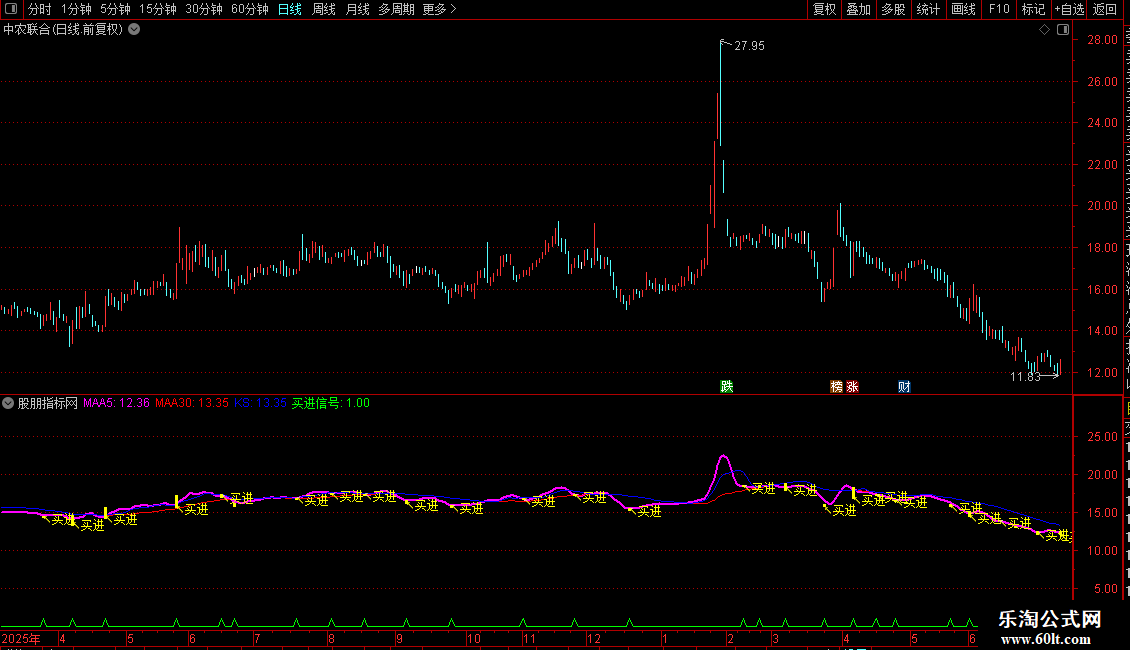The width and height of the screenshot is (1130, 650).
Task: Click the panel layout icon at top-left
Action: click(x=11, y=9)
